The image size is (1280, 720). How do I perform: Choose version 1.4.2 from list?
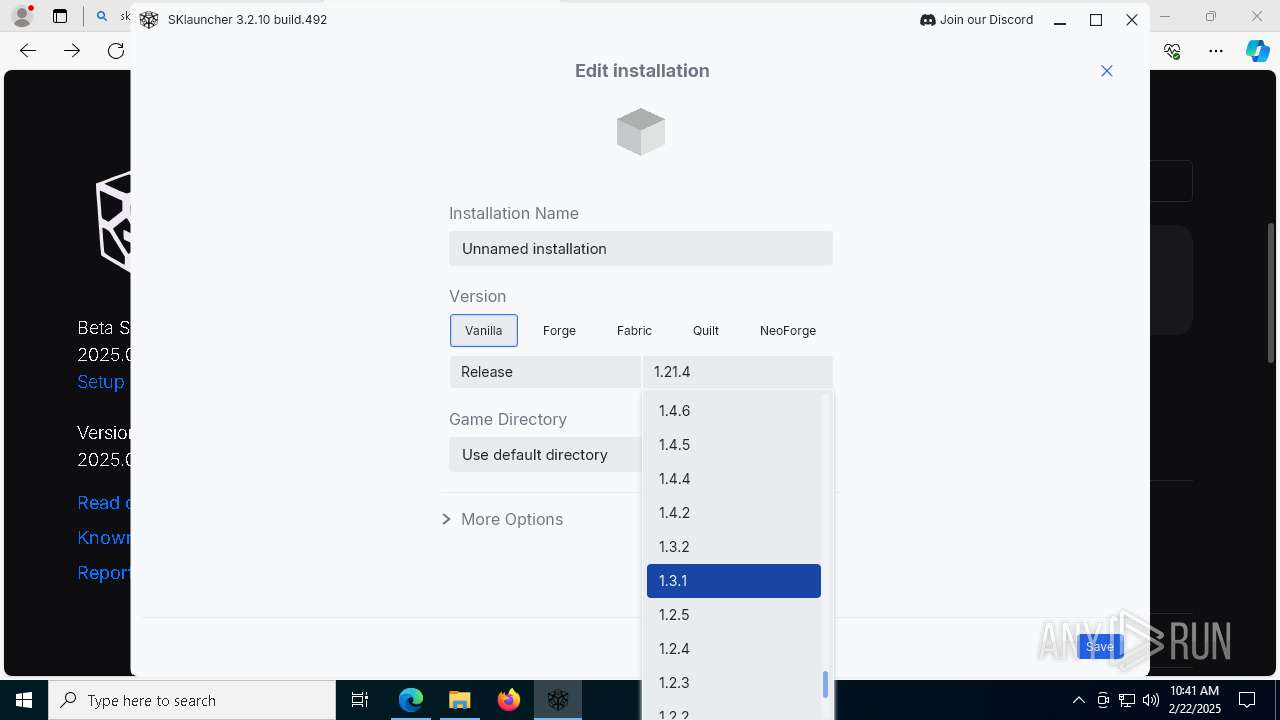(734, 513)
